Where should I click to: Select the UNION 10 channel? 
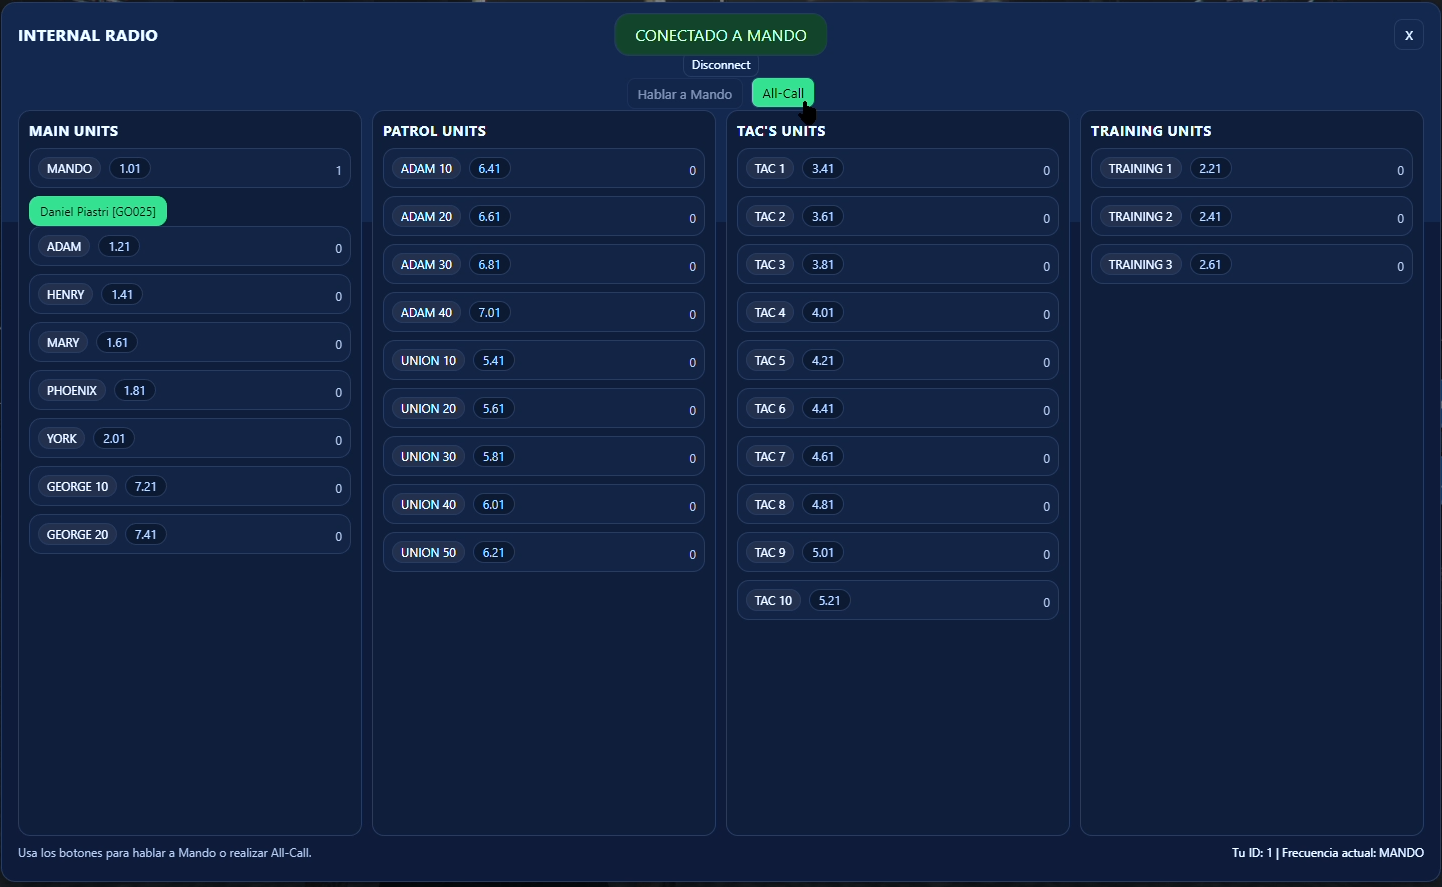click(x=544, y=361)
